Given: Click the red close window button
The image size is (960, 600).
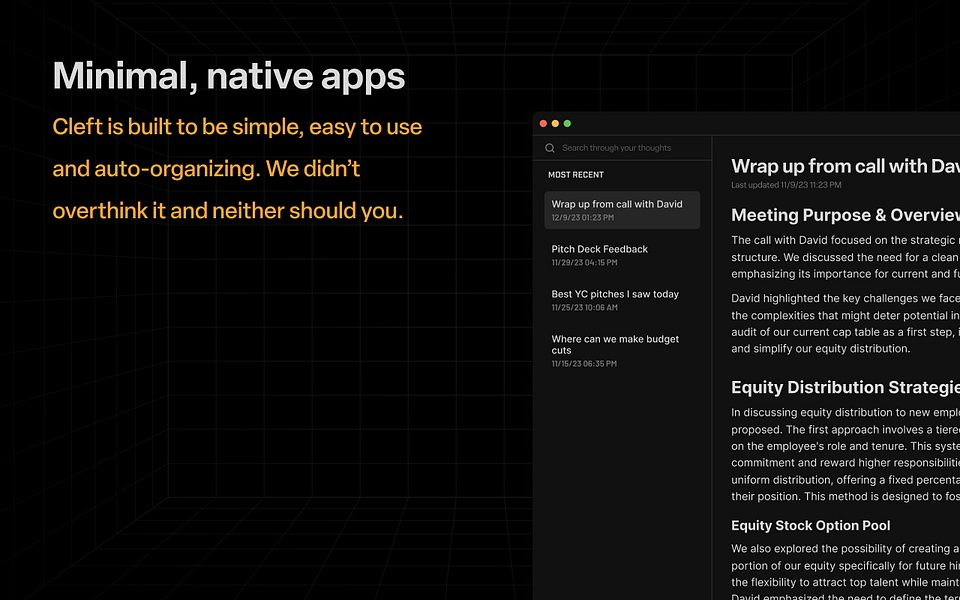Looking at the screenshot, I should click(x=543, y=124).
